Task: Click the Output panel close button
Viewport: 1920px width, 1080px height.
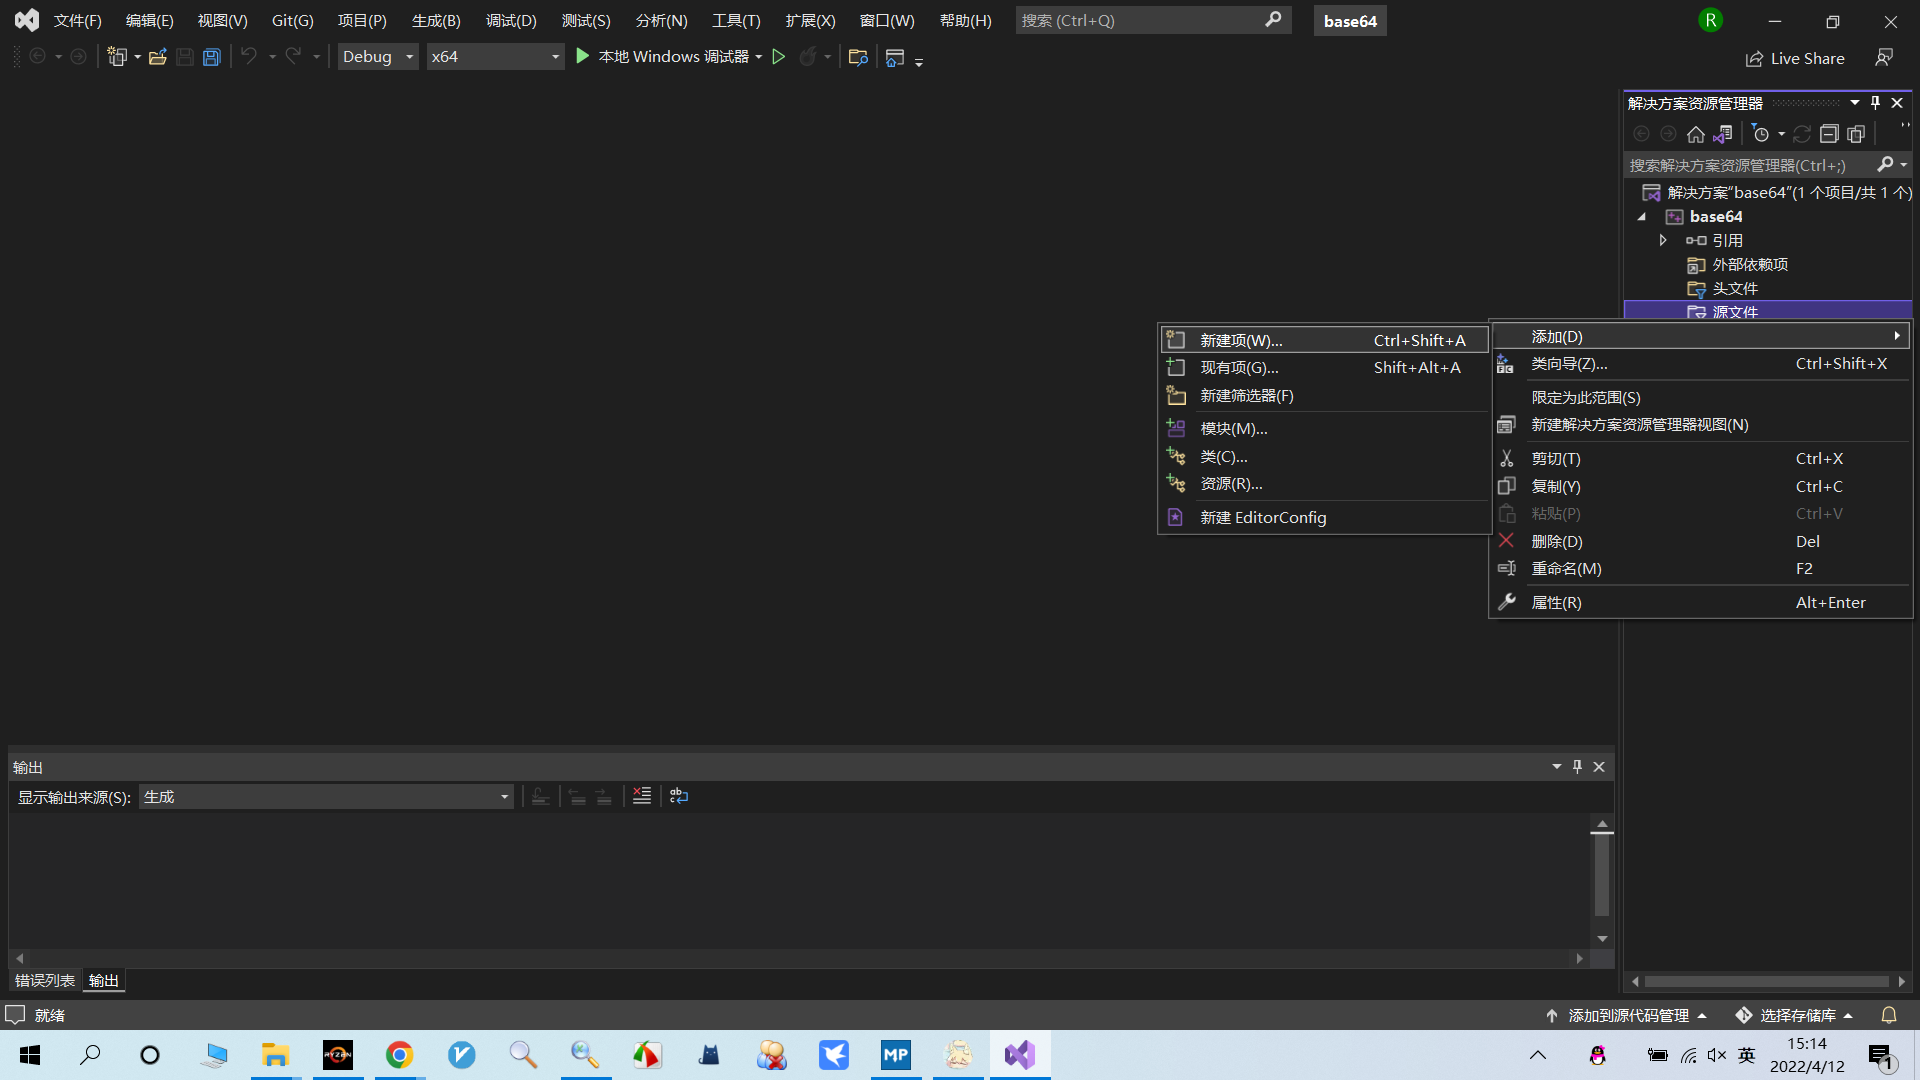Action: pyautogui.click(x=1600, y=766)
